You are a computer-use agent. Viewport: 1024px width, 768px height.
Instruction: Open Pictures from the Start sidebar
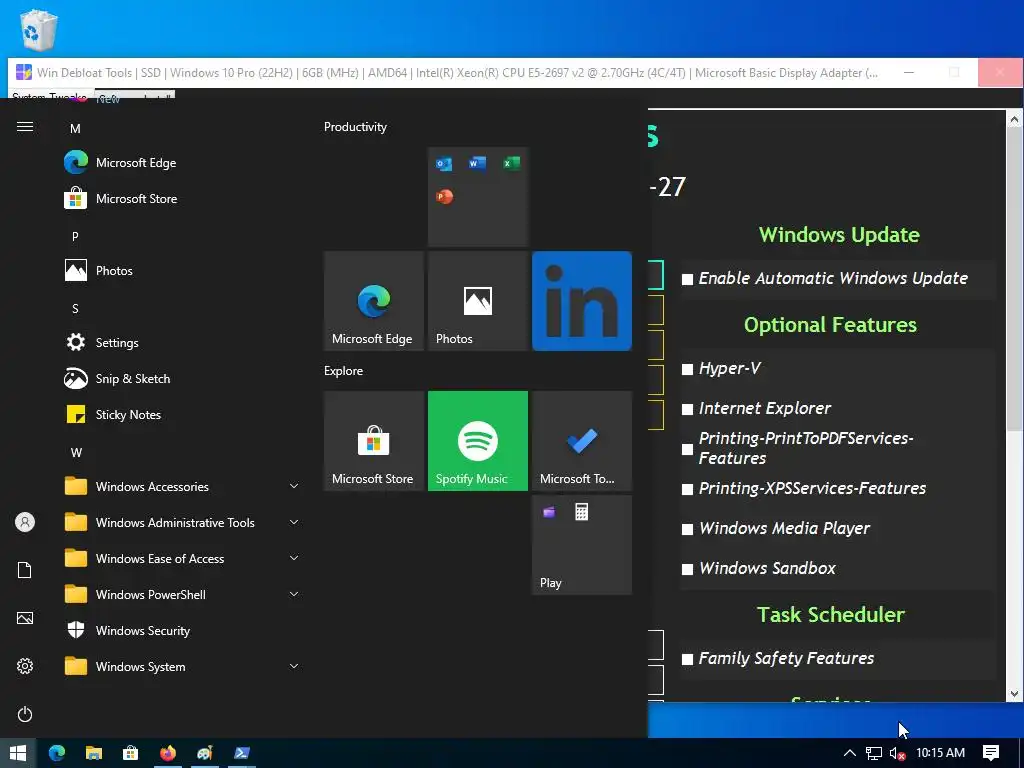coord(25,618)
